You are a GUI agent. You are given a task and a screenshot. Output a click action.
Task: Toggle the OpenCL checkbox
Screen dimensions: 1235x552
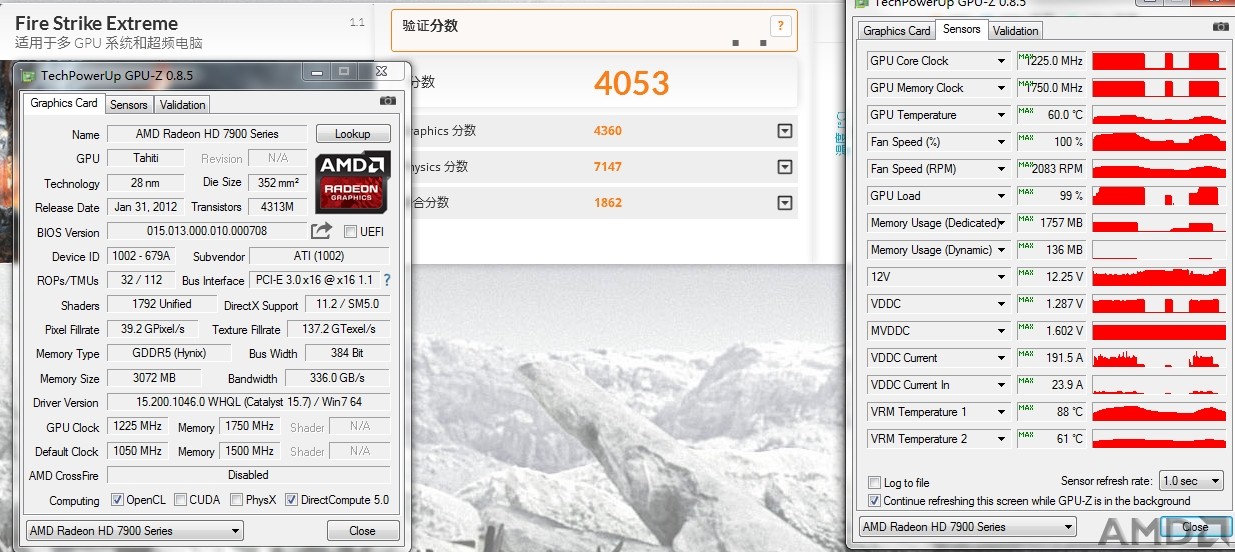pyautogui.click(x=117, y=500)
